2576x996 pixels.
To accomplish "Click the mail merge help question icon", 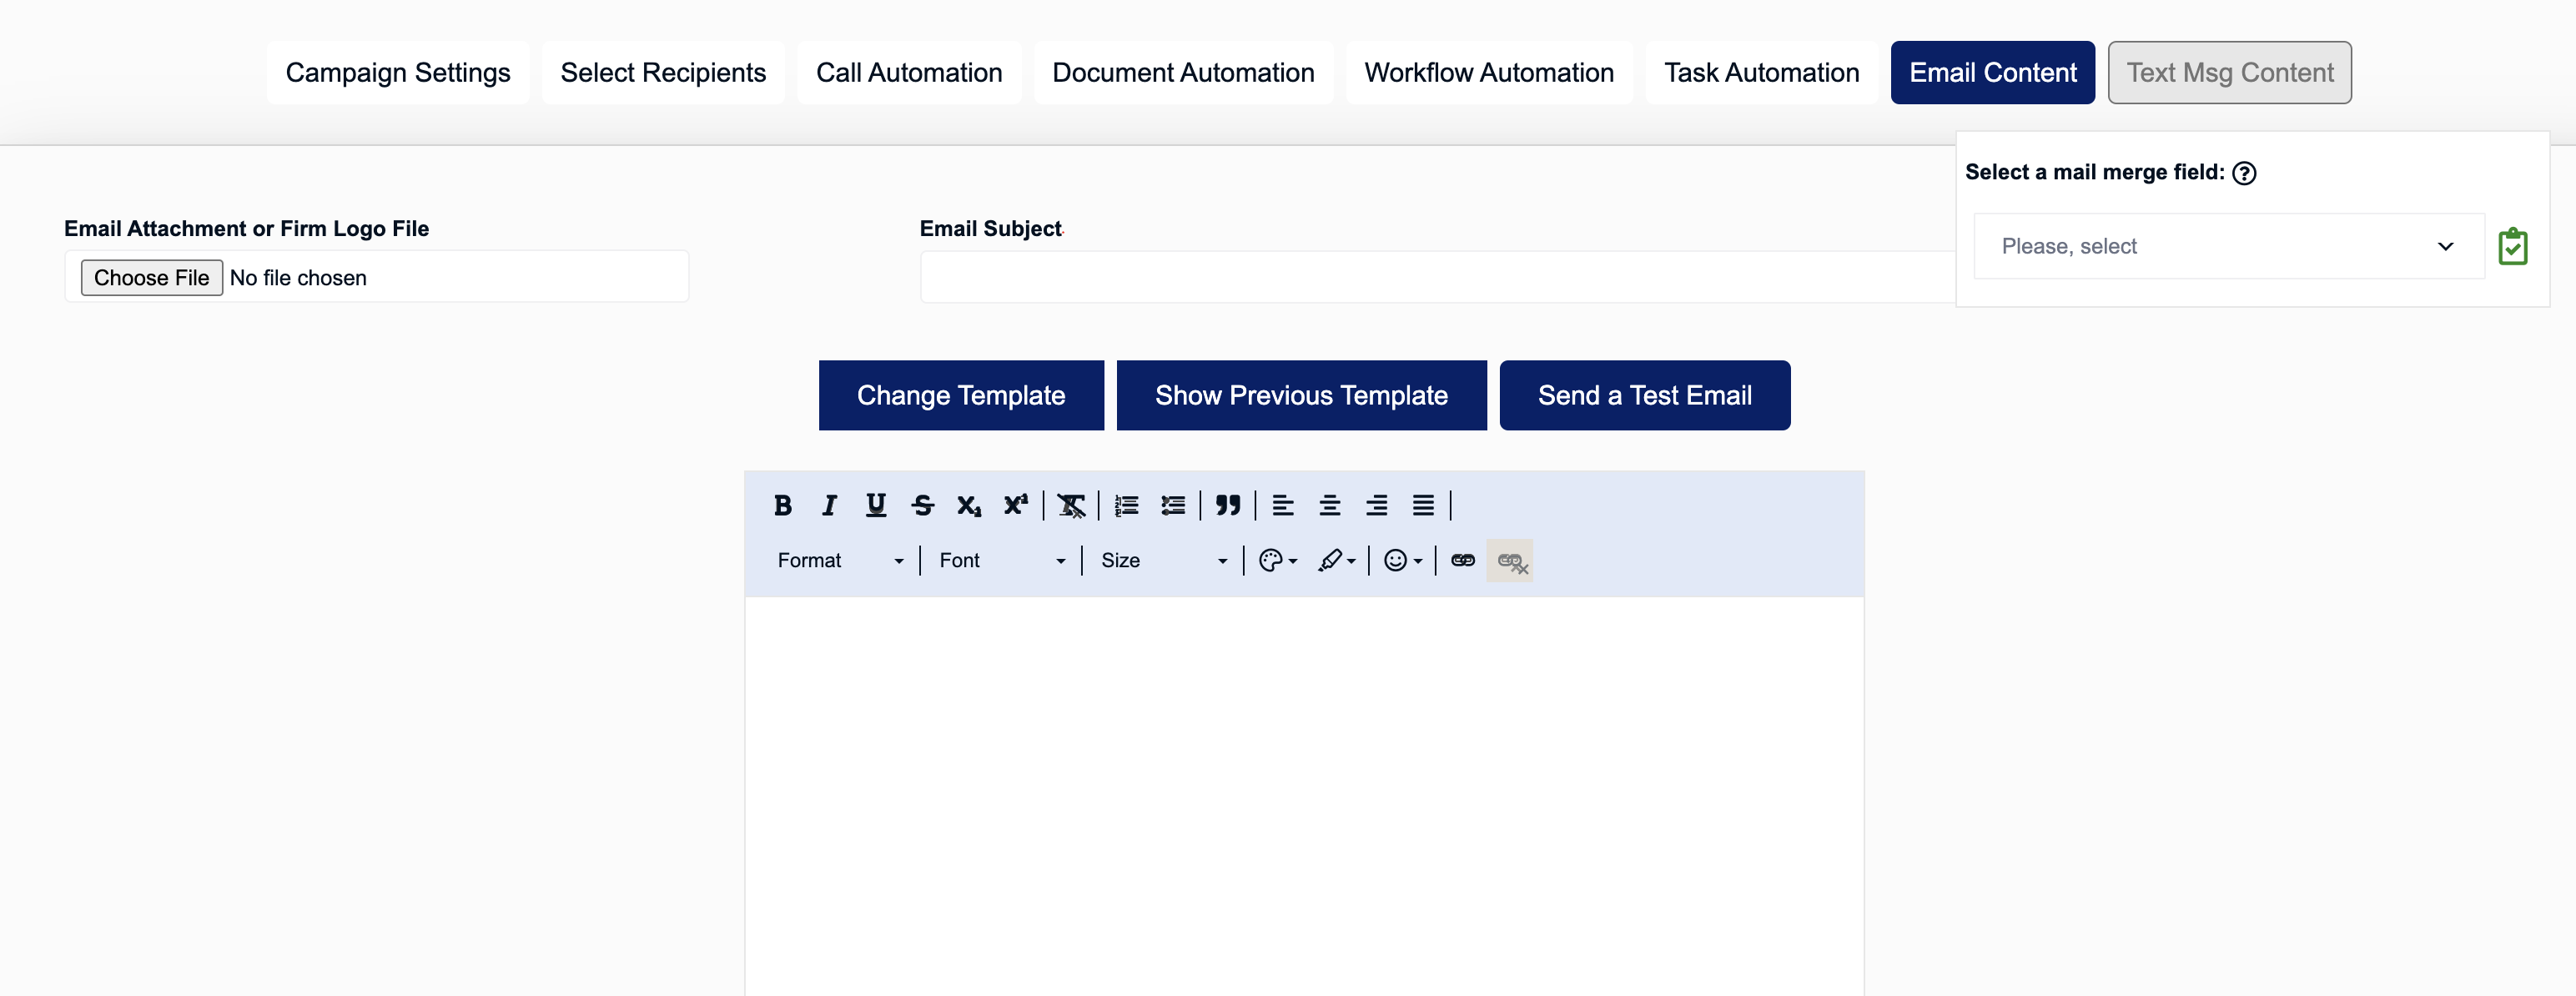I will tap(2244, 174).
